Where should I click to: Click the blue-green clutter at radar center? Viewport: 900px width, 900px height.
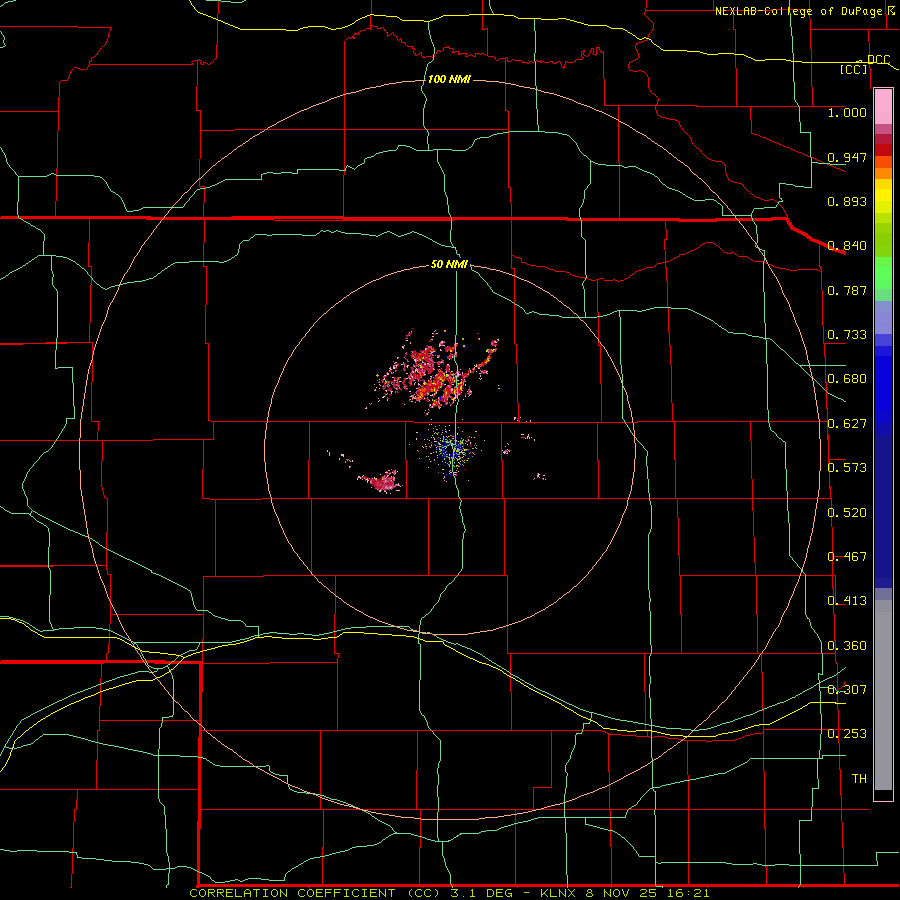click(x=451, y=449)
